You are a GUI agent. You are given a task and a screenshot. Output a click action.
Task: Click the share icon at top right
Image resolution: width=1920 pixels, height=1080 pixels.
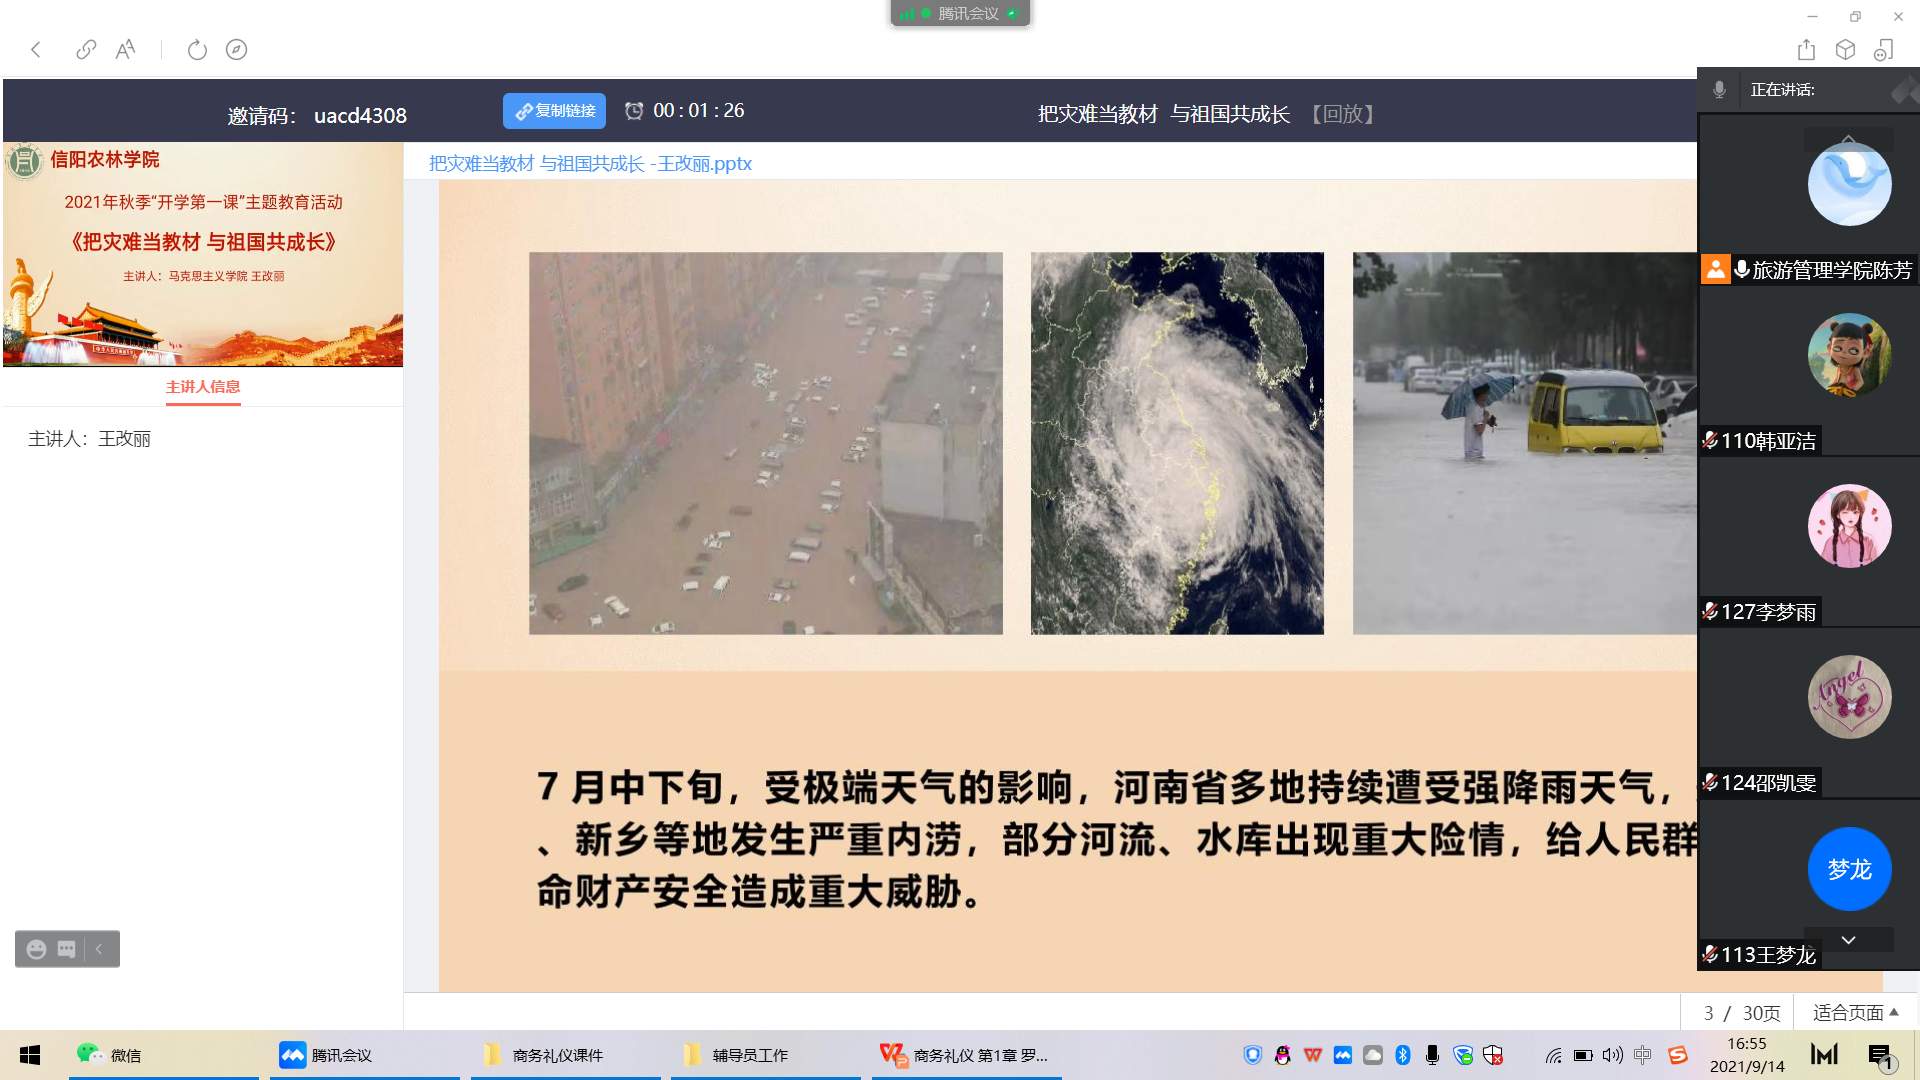coord(1805,50)
